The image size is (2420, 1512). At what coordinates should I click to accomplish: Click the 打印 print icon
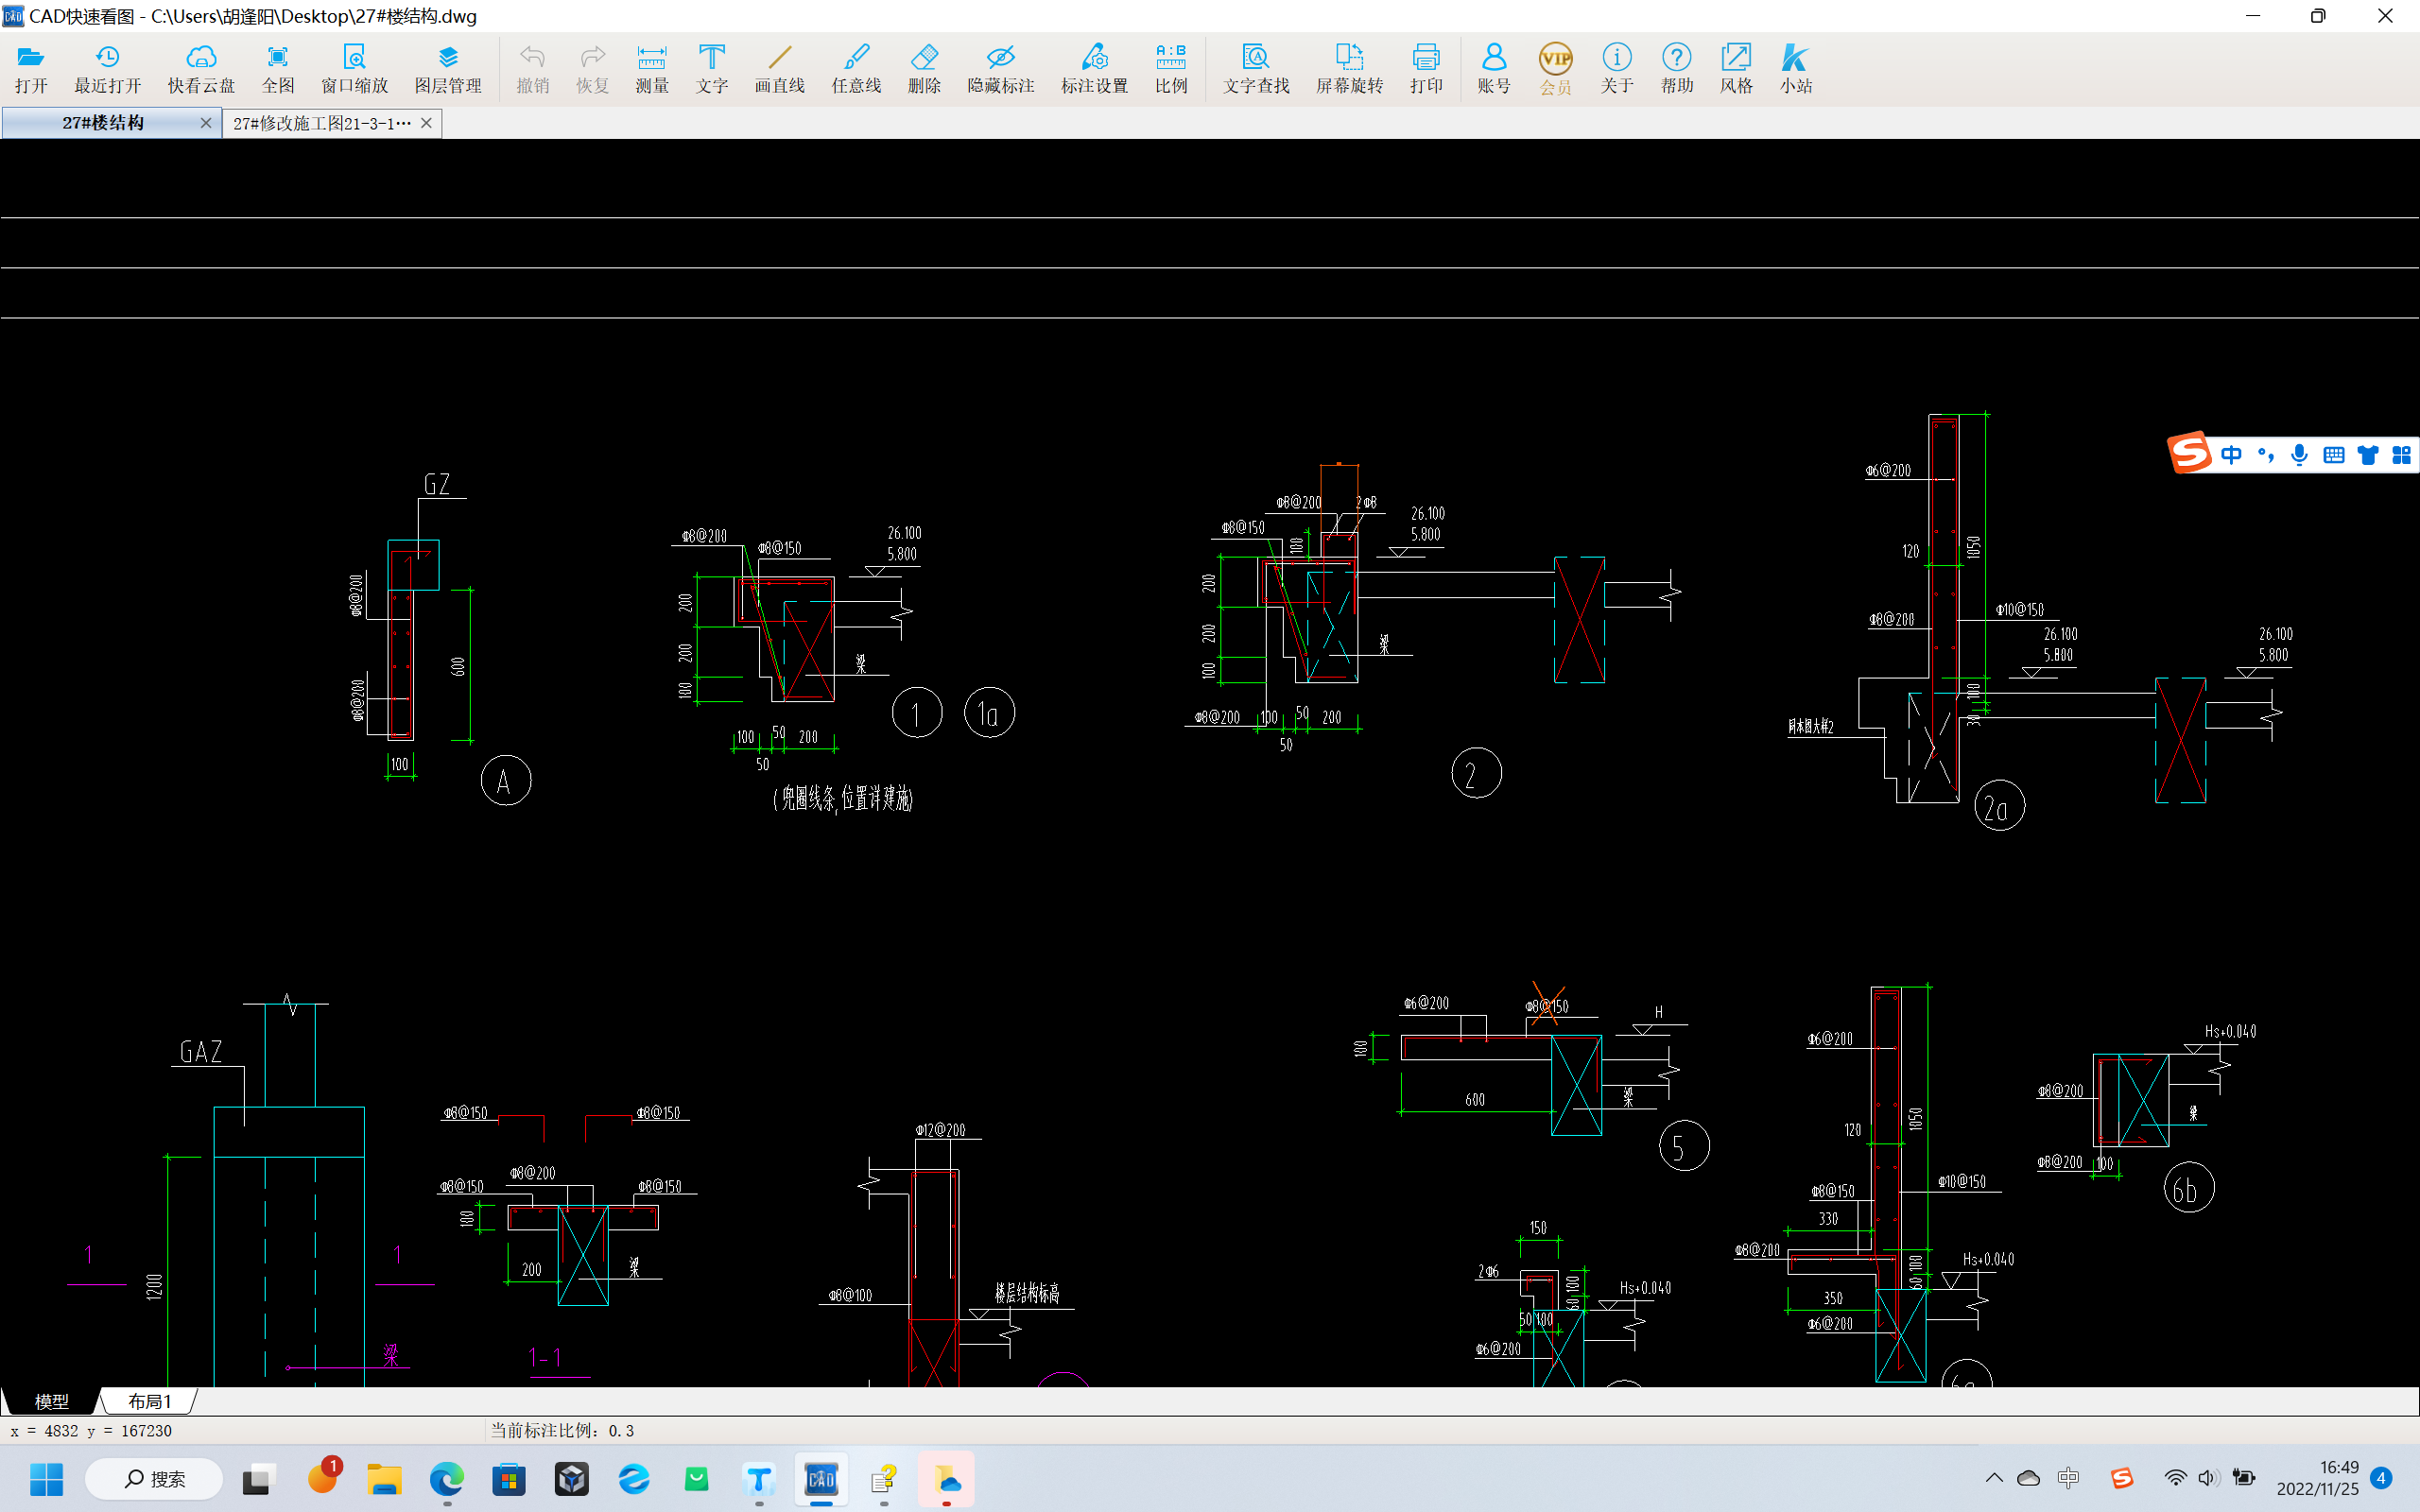(x=1426, y=68)
